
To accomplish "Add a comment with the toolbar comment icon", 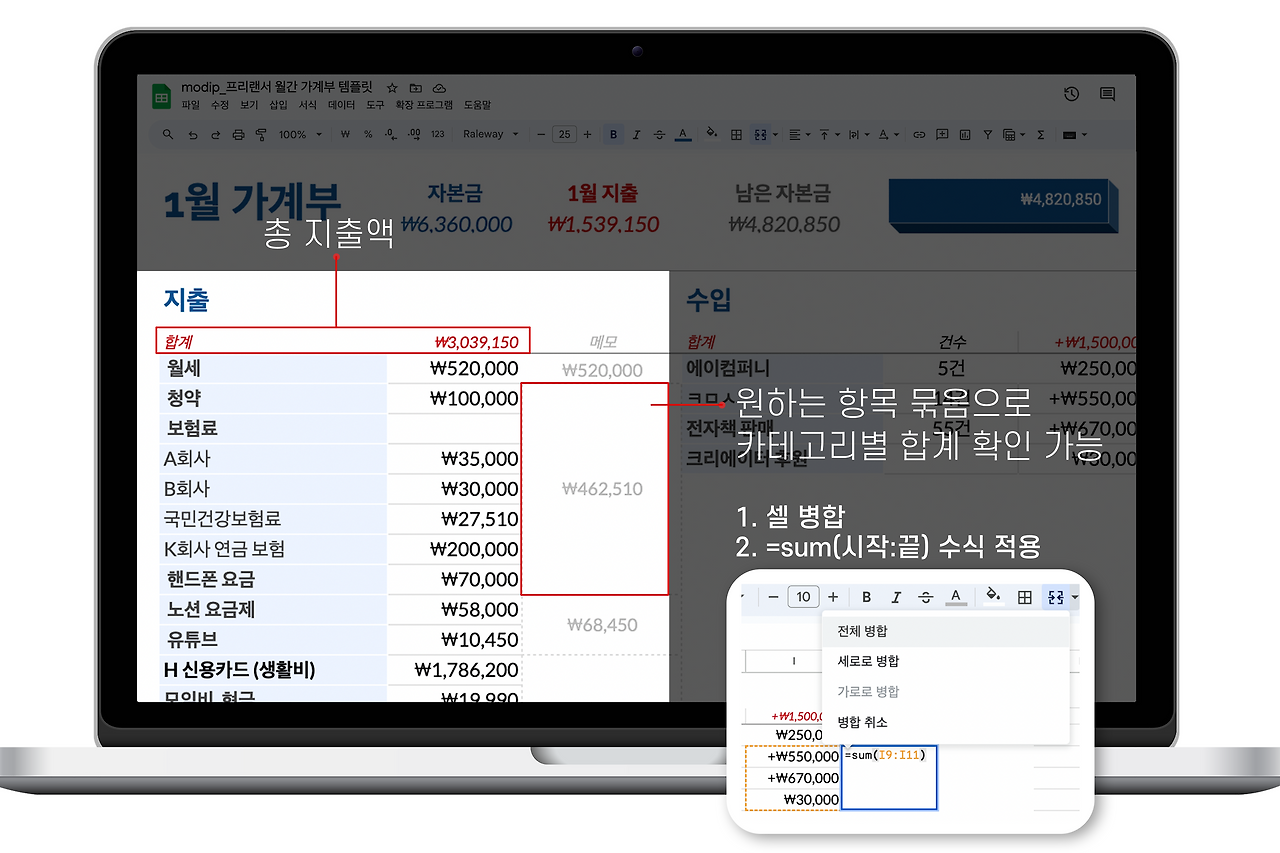I will coord(942,134).
